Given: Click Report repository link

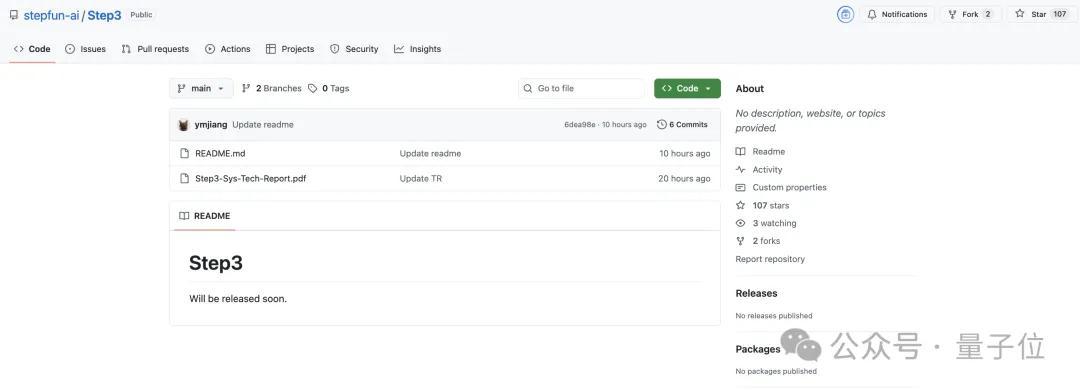Looking at the screenshot, I should (770, 259).
